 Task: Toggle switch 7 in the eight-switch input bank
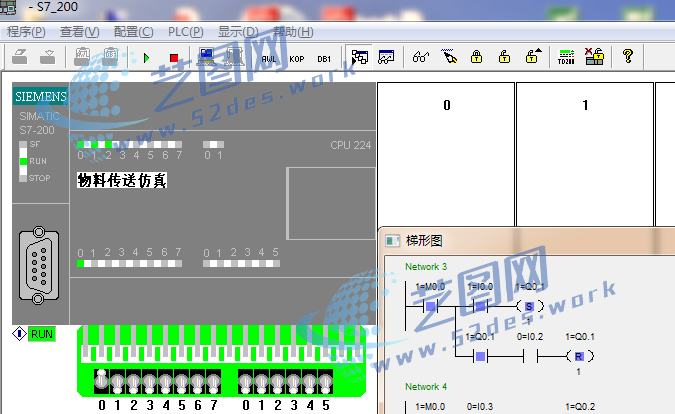pyautogui.click(x=214, y=381)
